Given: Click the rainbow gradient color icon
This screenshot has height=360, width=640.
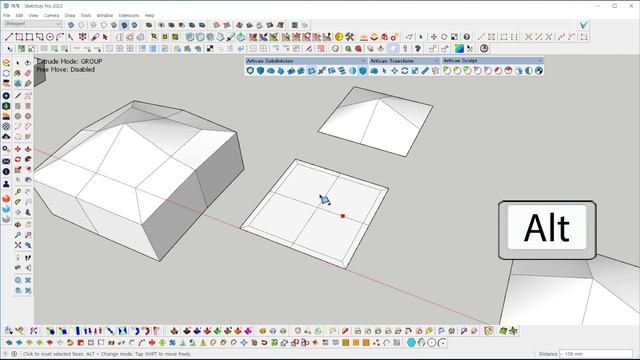Looking at the screenshot, I should point(459,49).
